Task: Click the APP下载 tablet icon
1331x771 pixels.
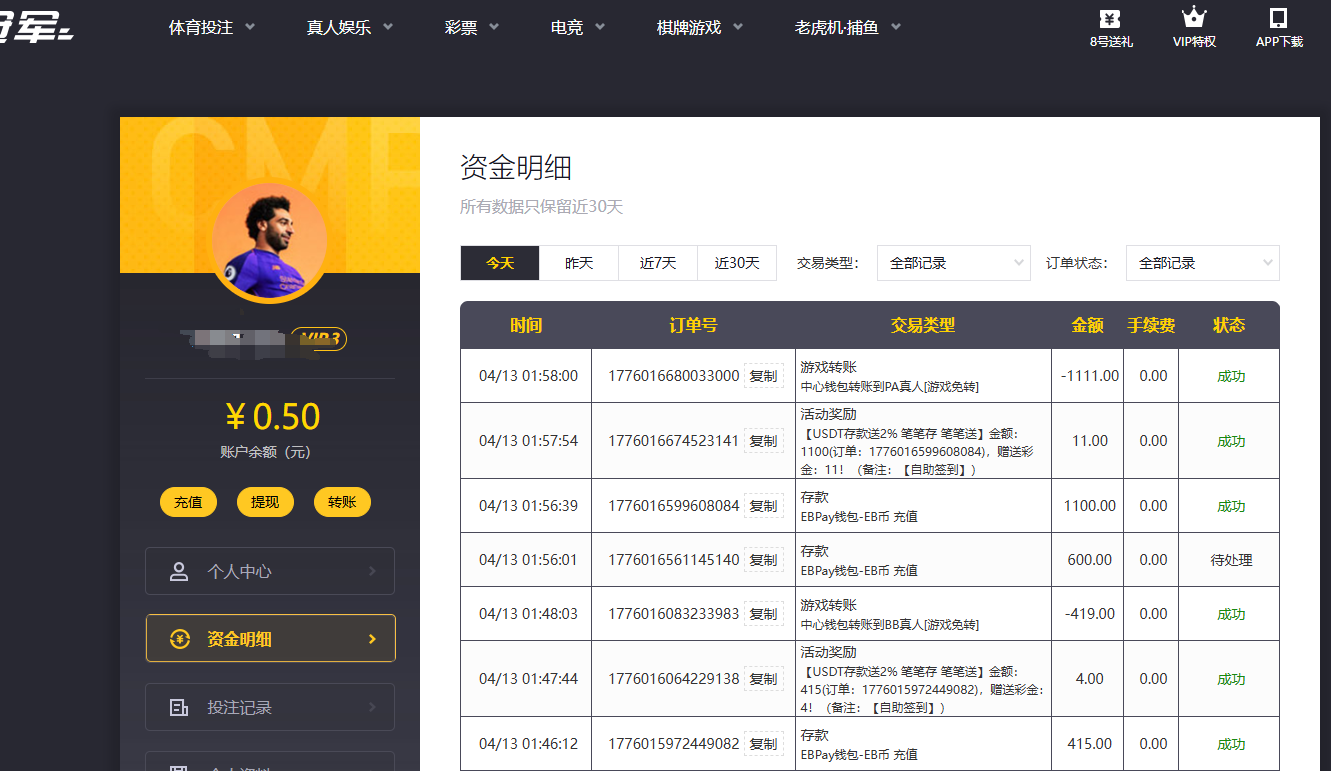Action: 1278,18
